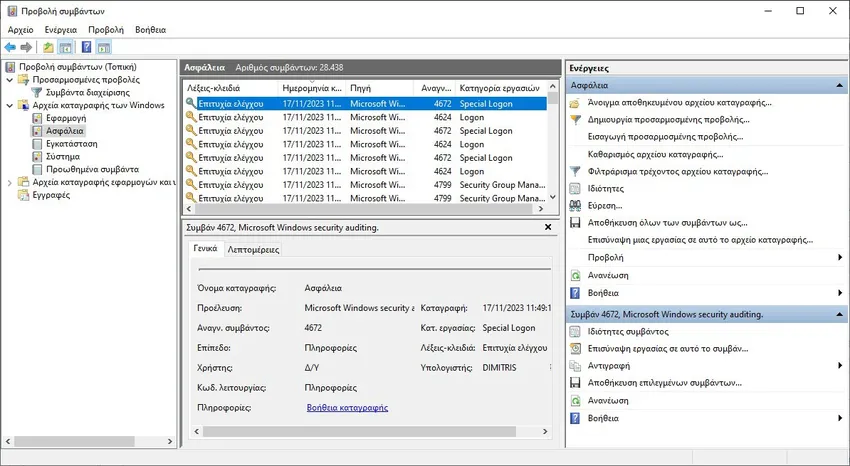Switch to the Λεπτομέρειες tab
The height and width of the screenshot is (466, 850).
[x=253, y=250]
